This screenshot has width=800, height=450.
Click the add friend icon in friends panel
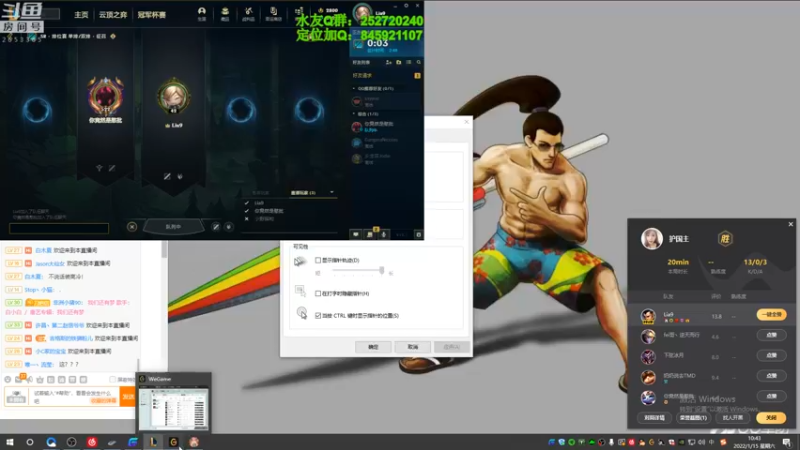pyautogui.click(x=389, y=62)
